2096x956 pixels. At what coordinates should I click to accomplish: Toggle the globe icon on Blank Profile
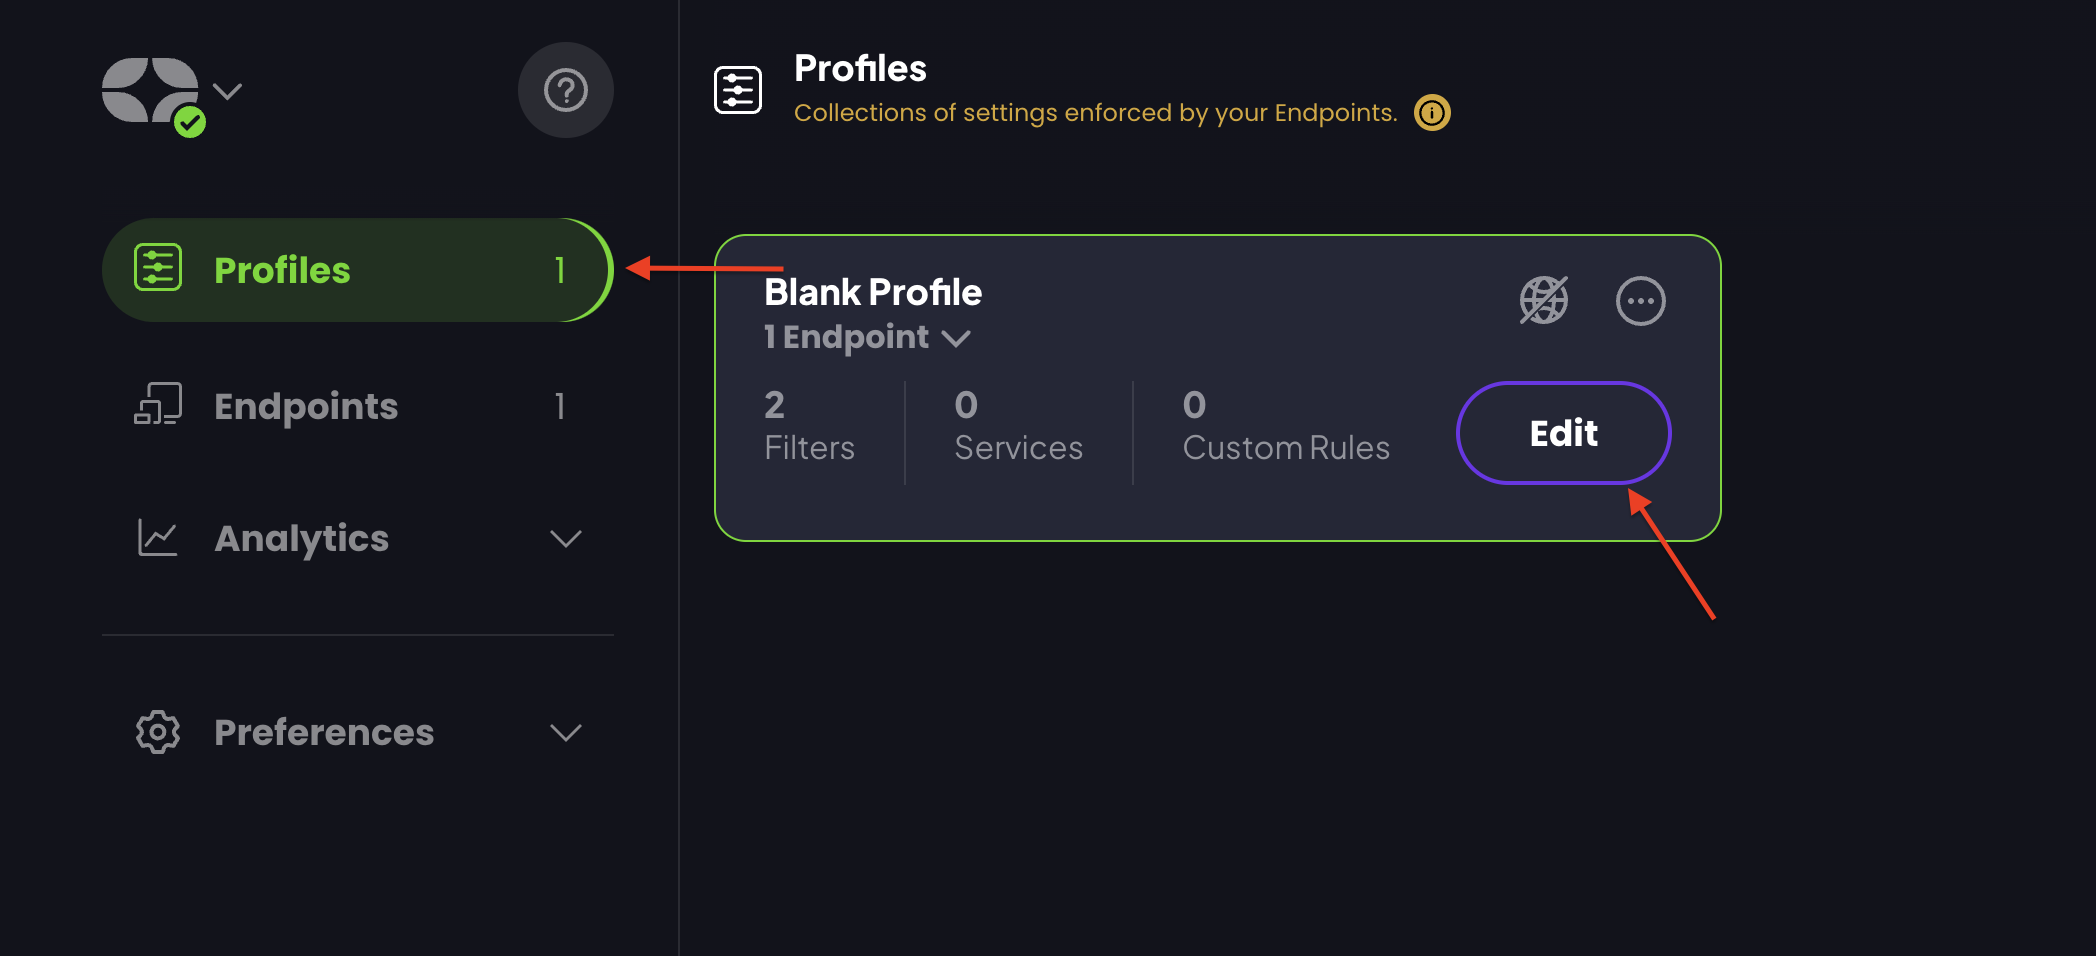[1543, 300]
